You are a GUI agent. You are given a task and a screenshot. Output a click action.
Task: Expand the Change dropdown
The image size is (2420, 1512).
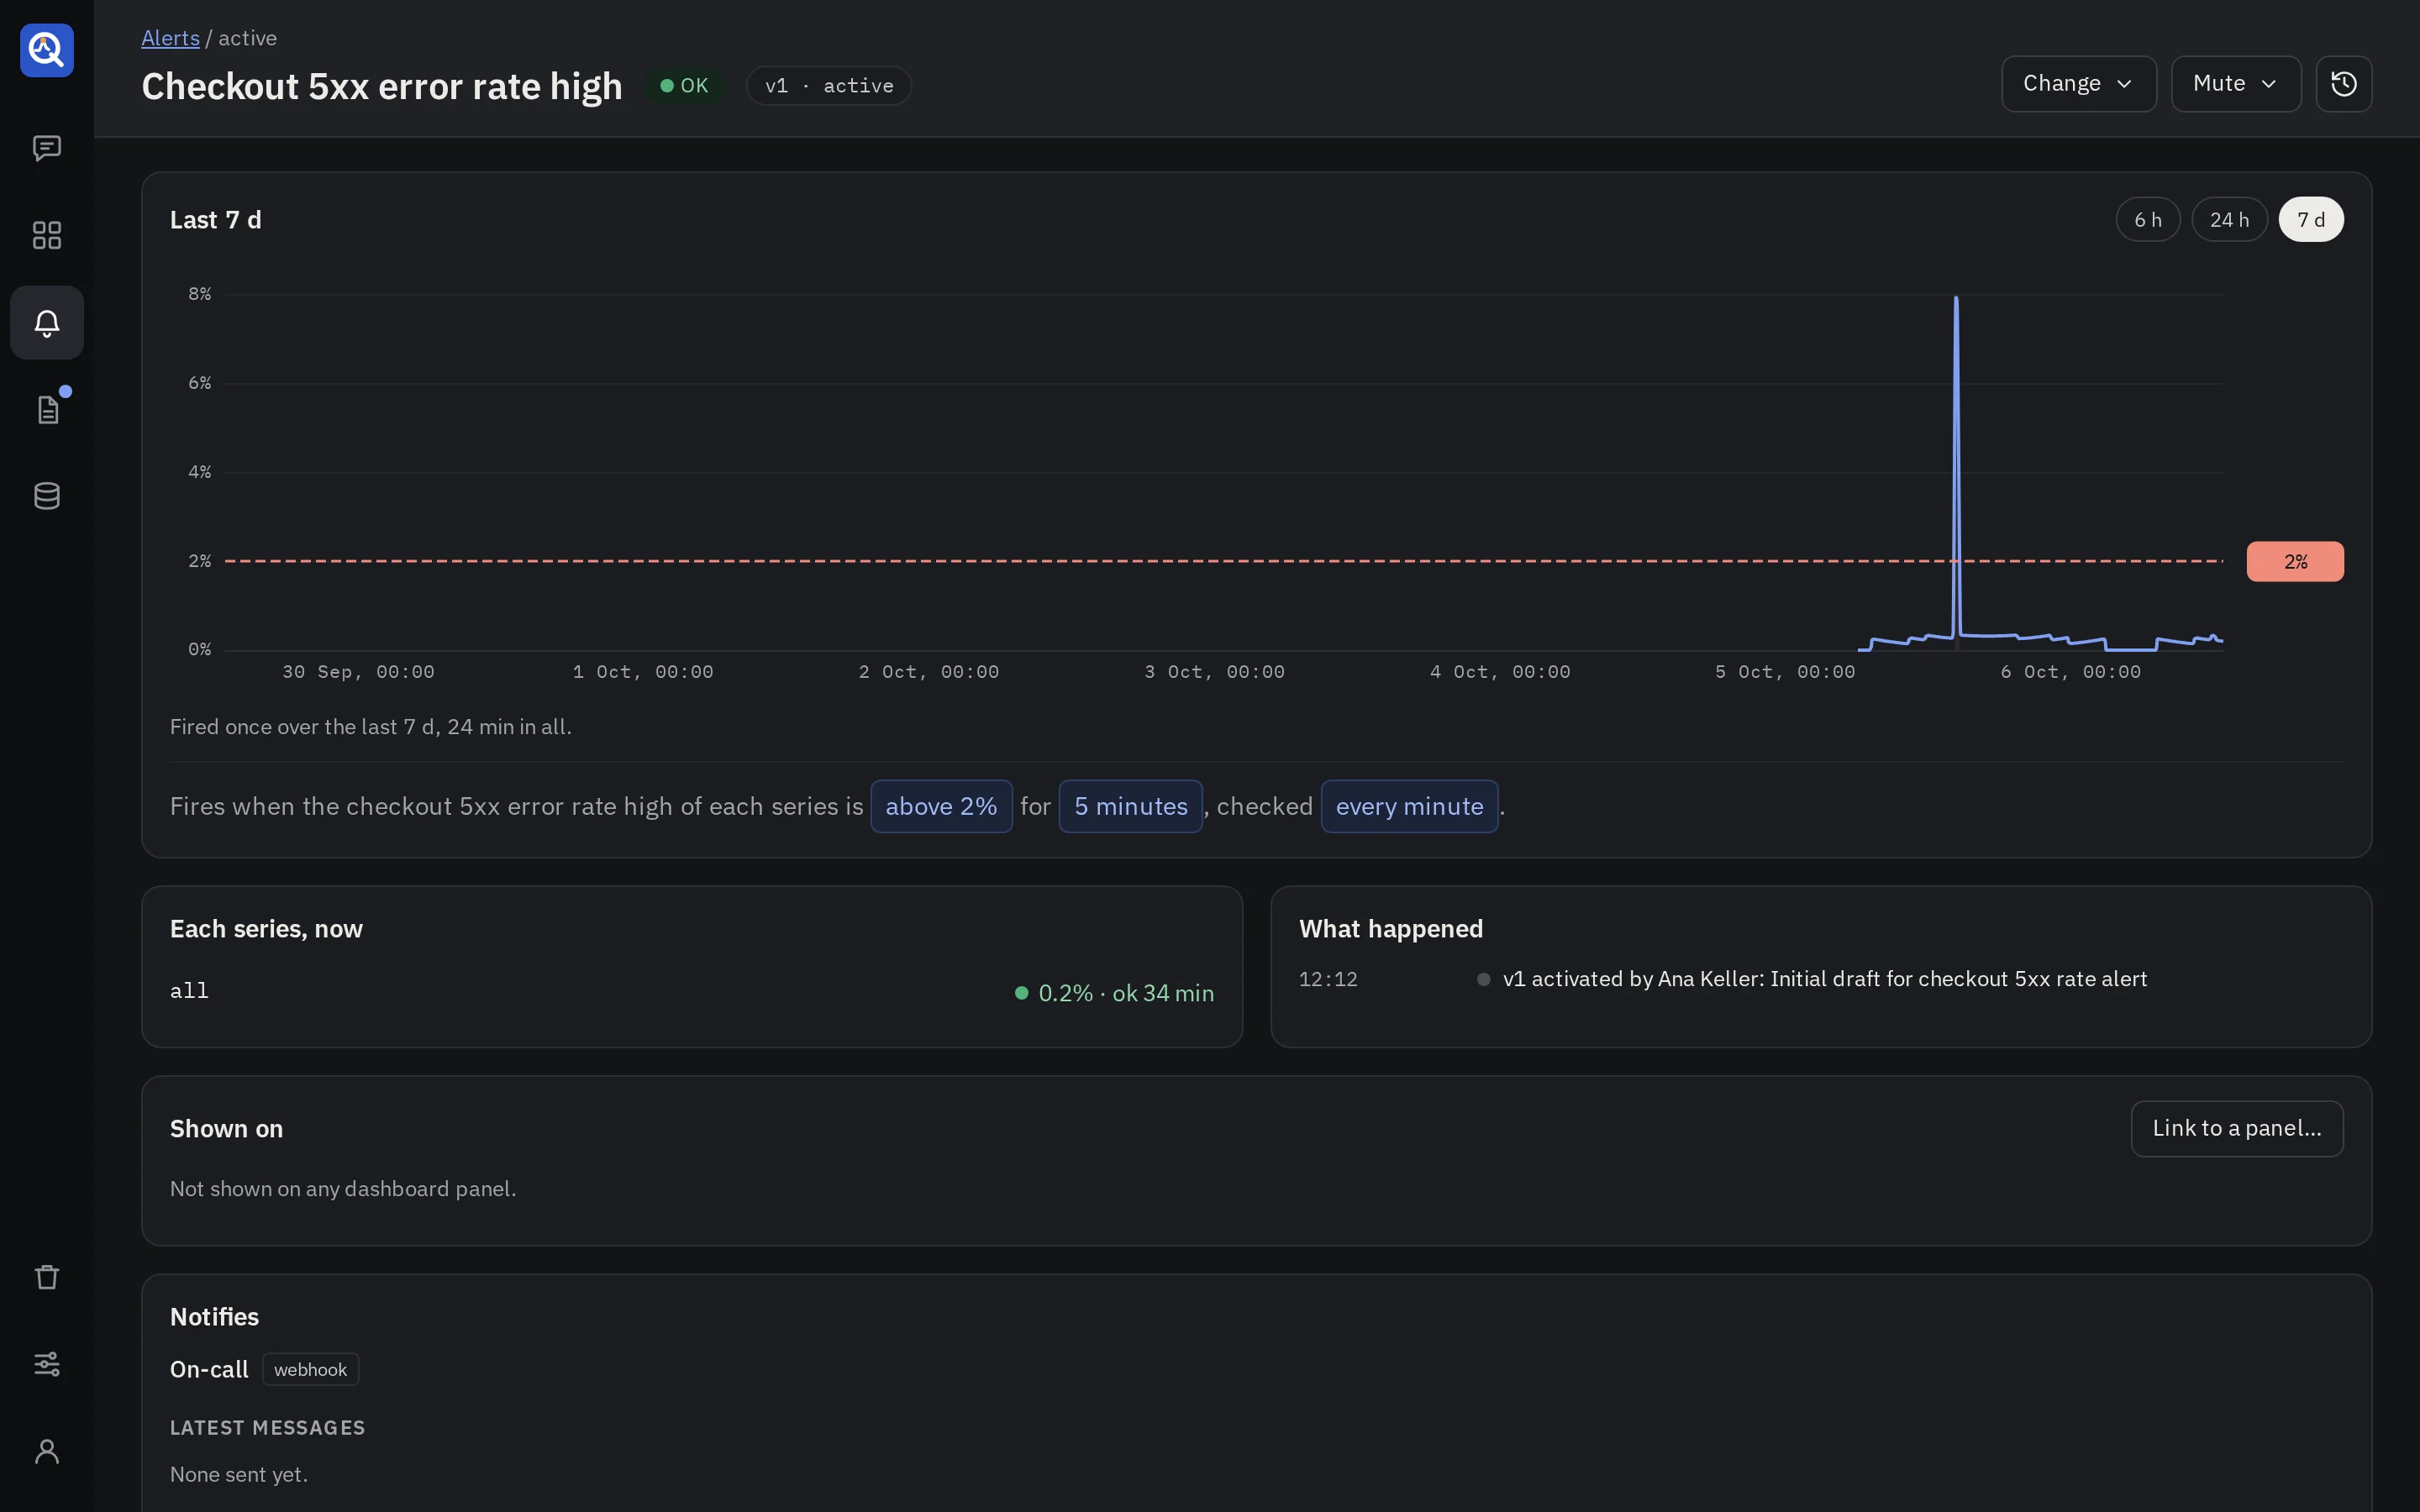[x=2078, y=84]
